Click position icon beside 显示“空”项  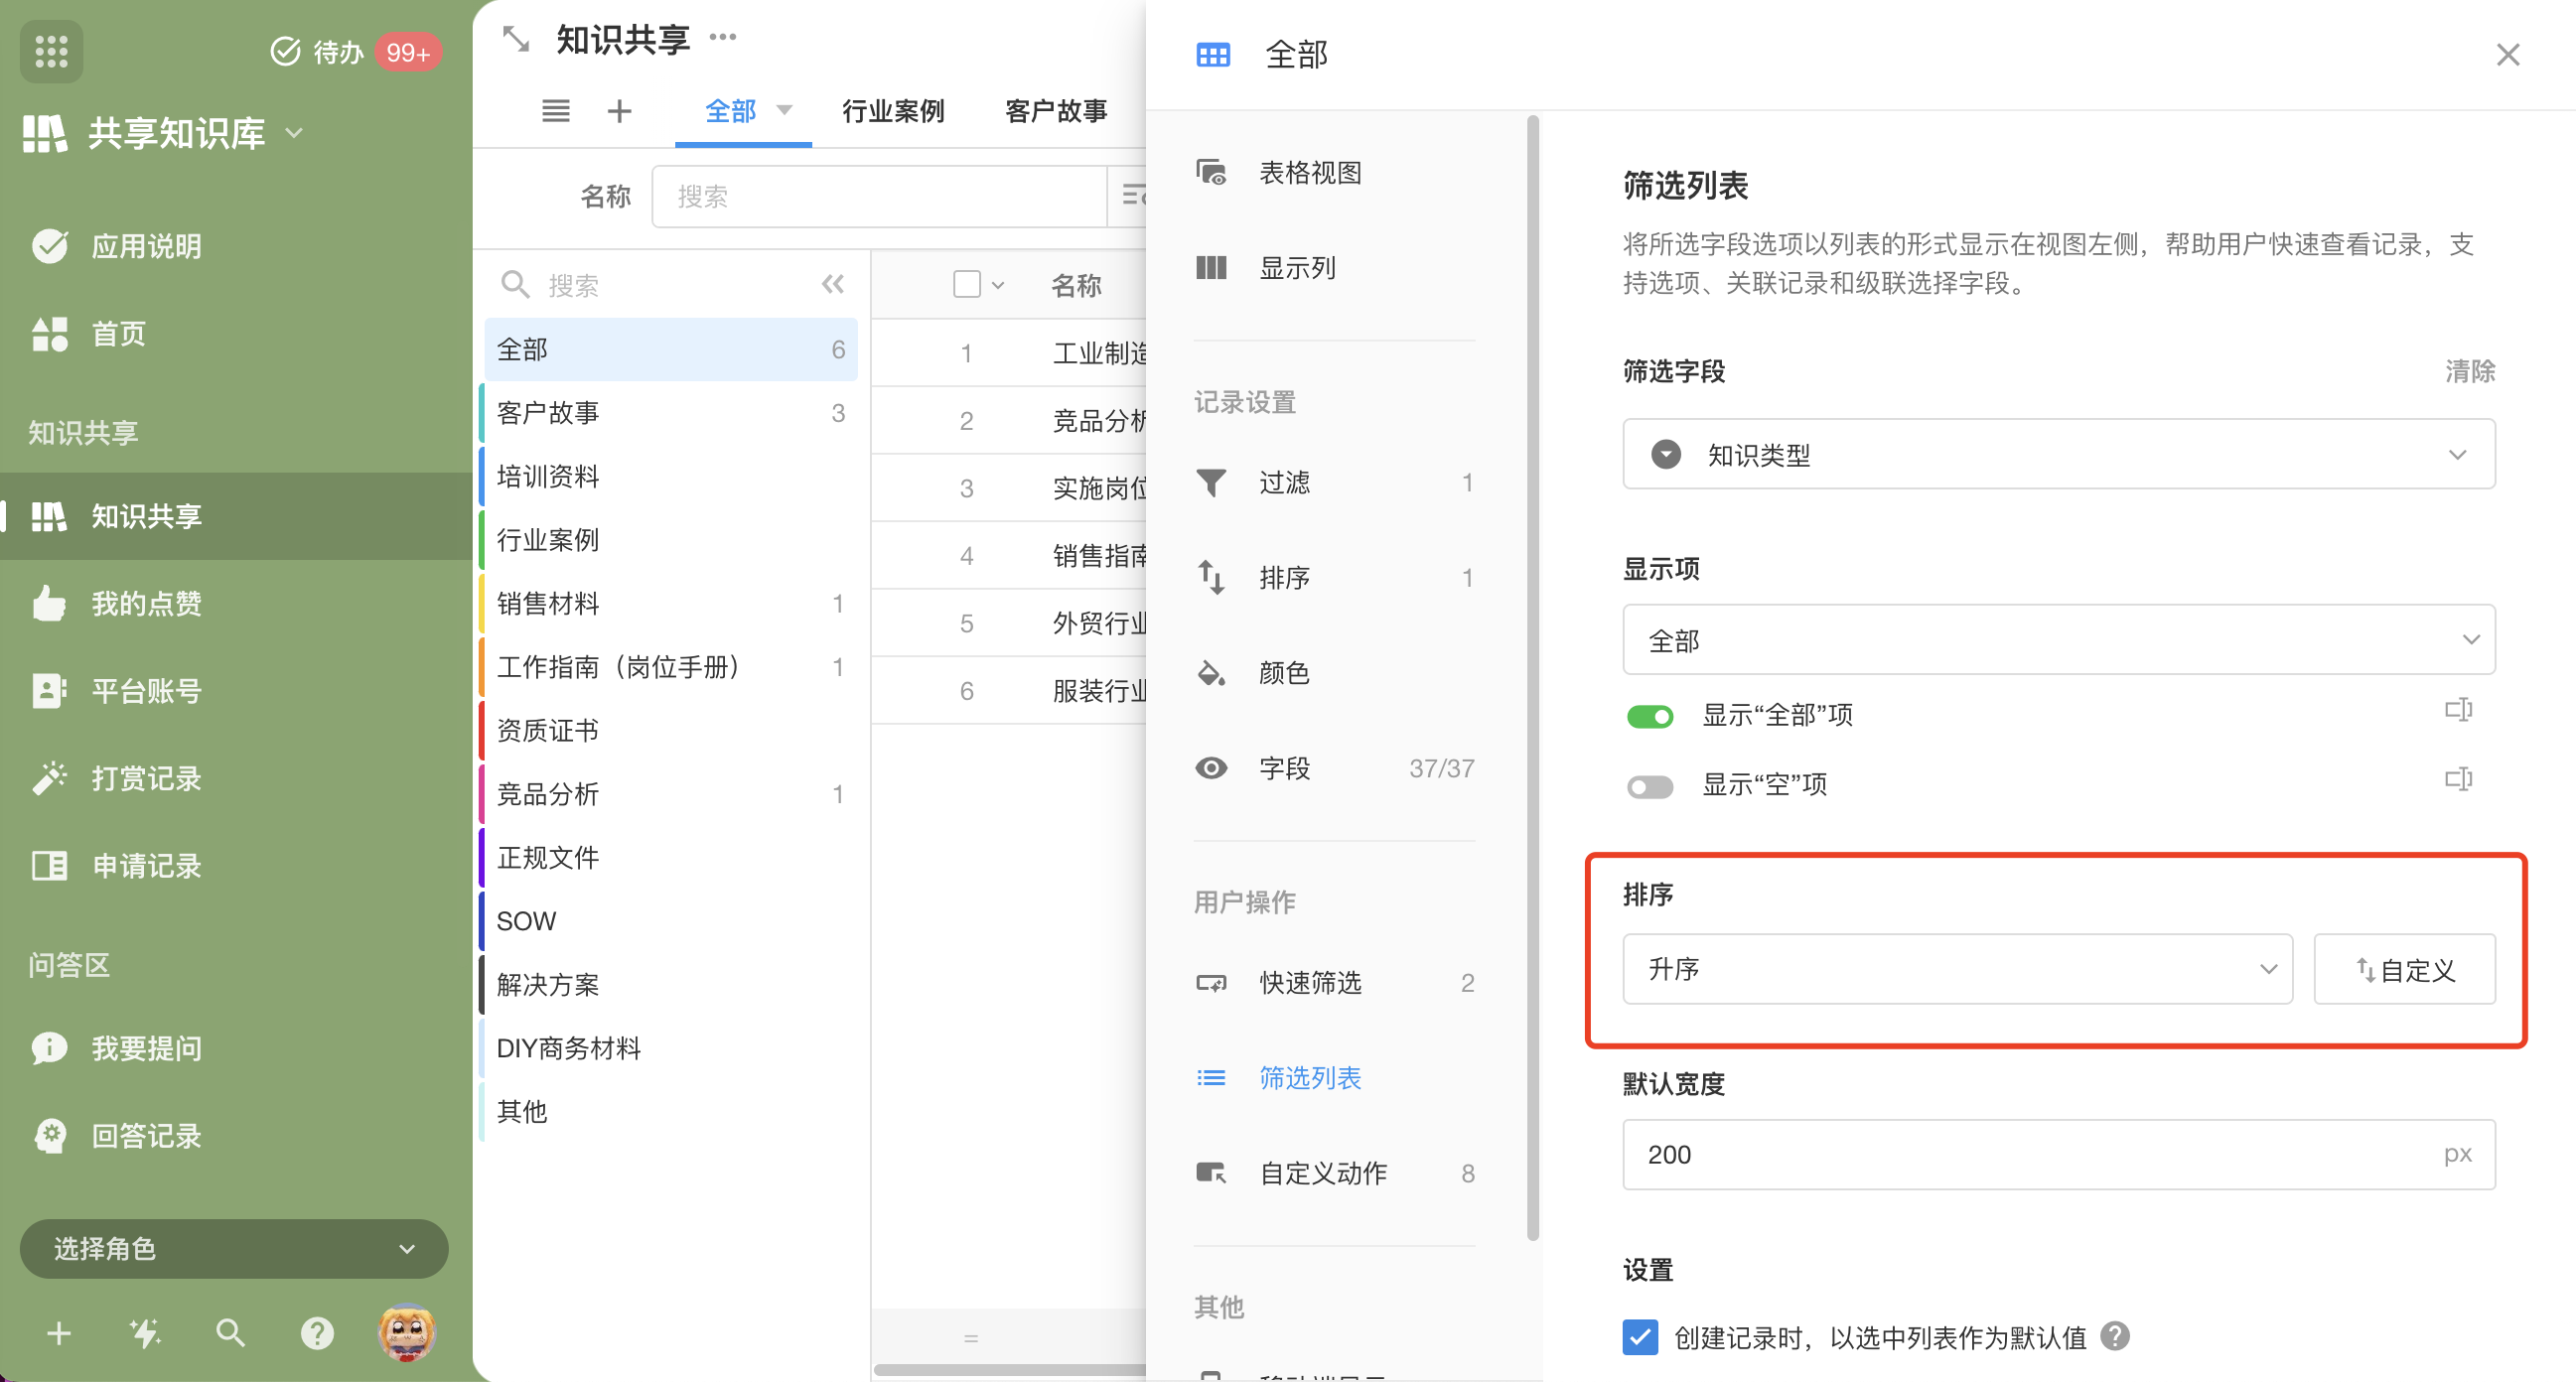click(x=2458, y=779)
